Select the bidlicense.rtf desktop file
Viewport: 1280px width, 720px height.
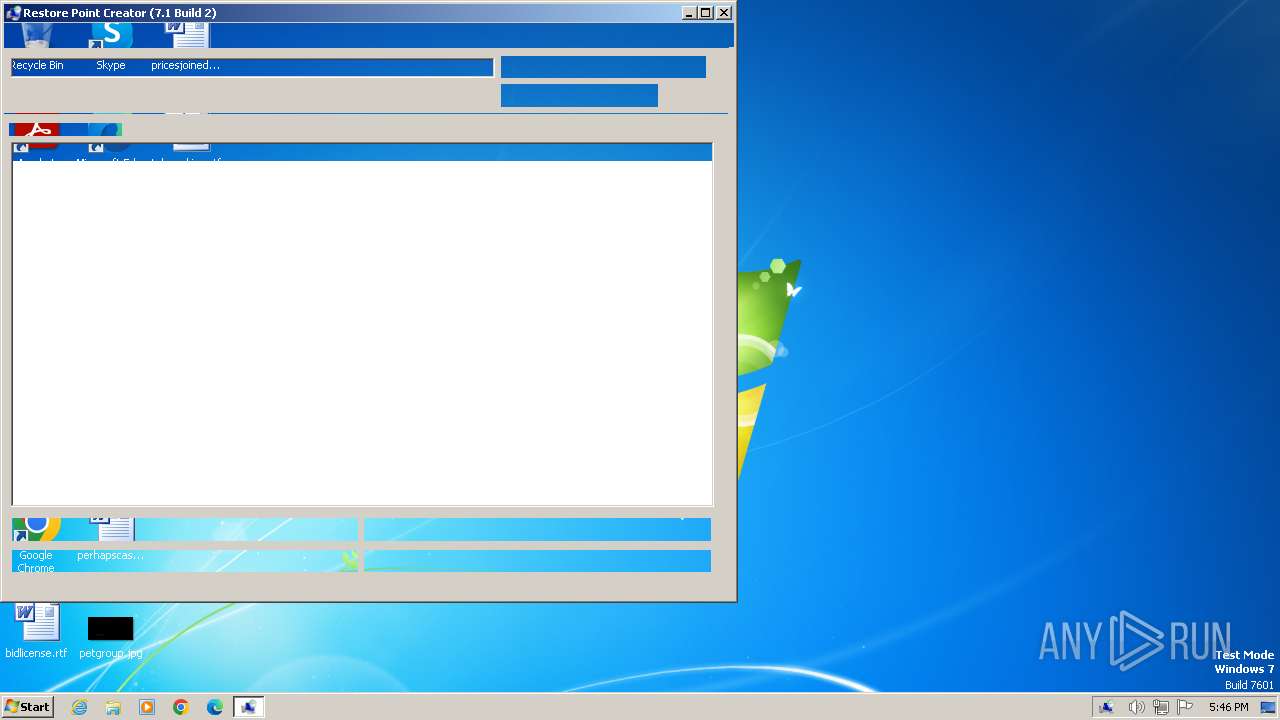click(x=36, y=632)
